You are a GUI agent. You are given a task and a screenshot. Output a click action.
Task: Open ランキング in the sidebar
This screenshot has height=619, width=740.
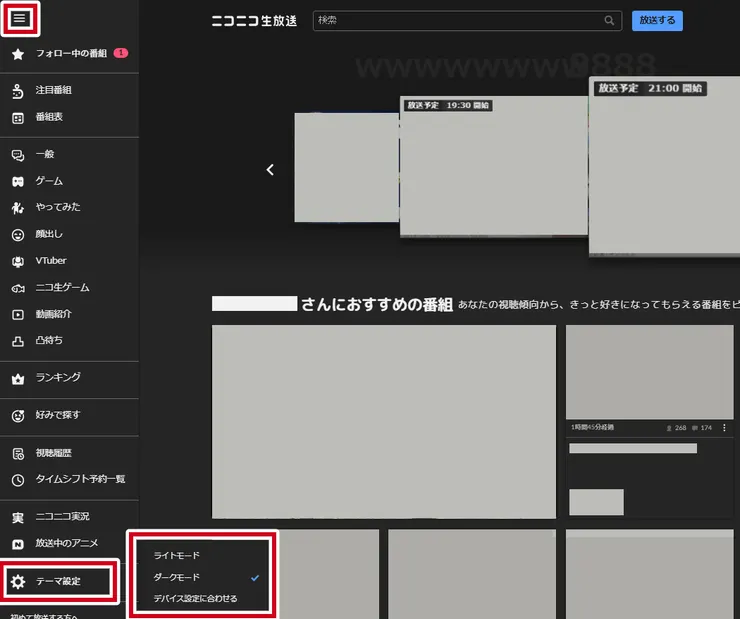(58, 377)
